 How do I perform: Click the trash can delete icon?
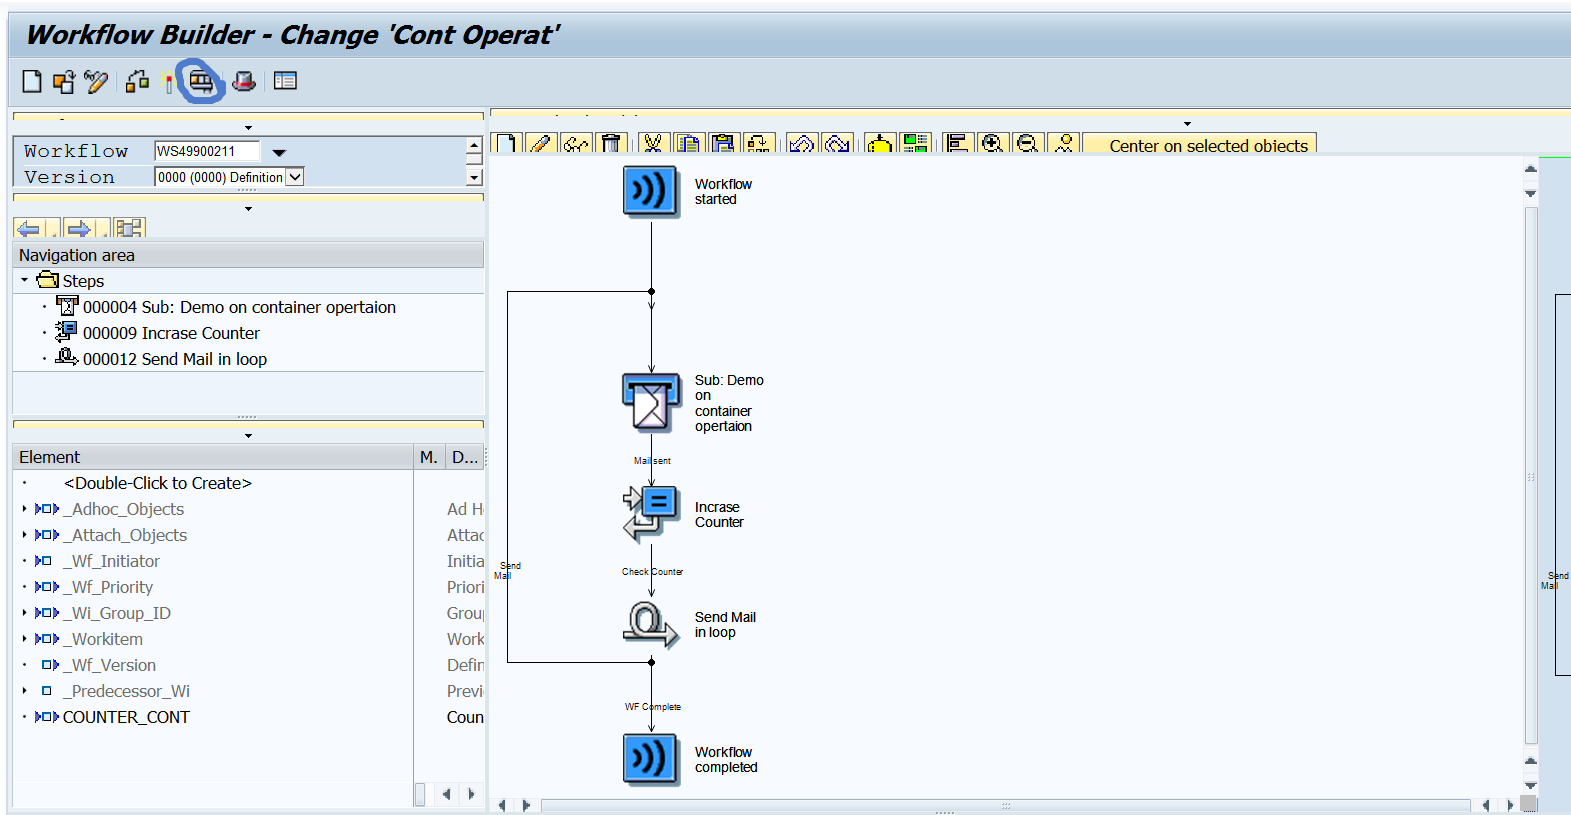click(612, 144)
